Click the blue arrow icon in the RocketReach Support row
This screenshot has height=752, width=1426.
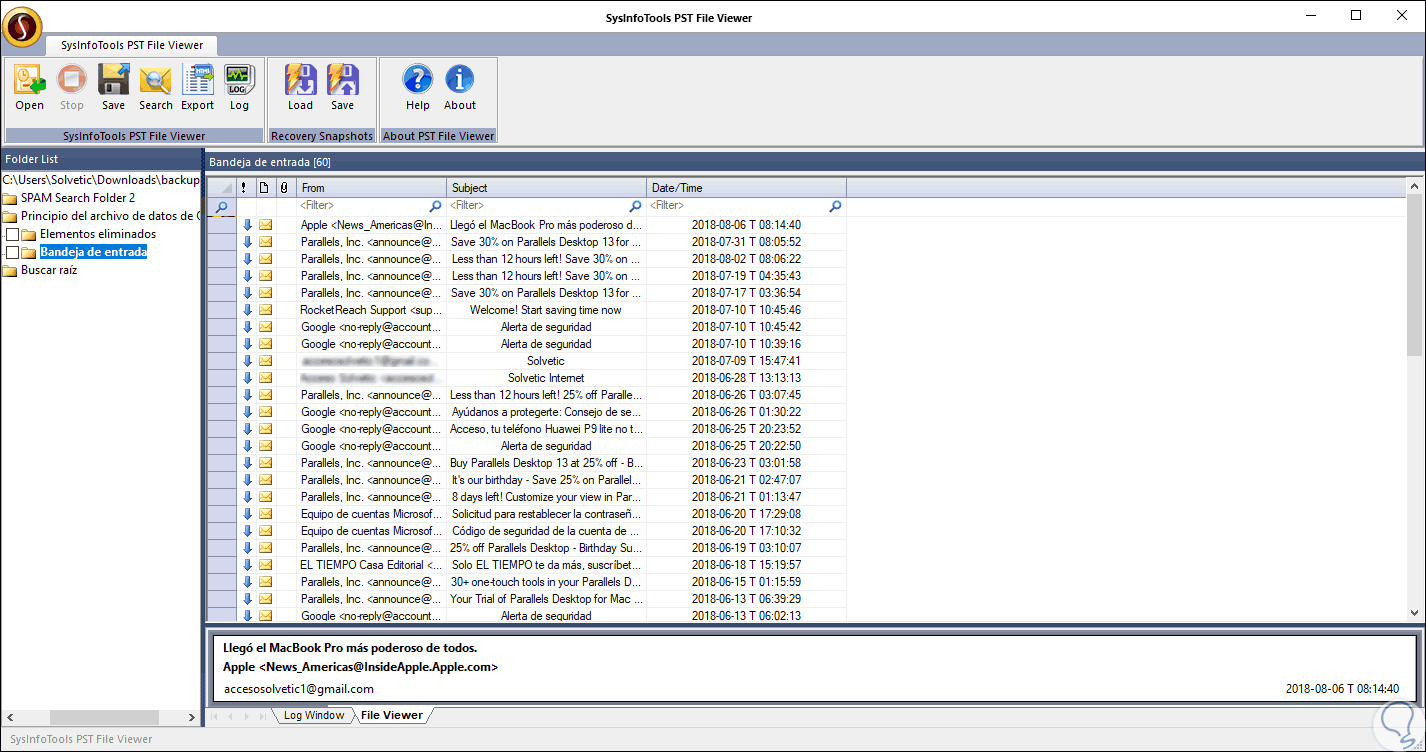click(247, 310)
